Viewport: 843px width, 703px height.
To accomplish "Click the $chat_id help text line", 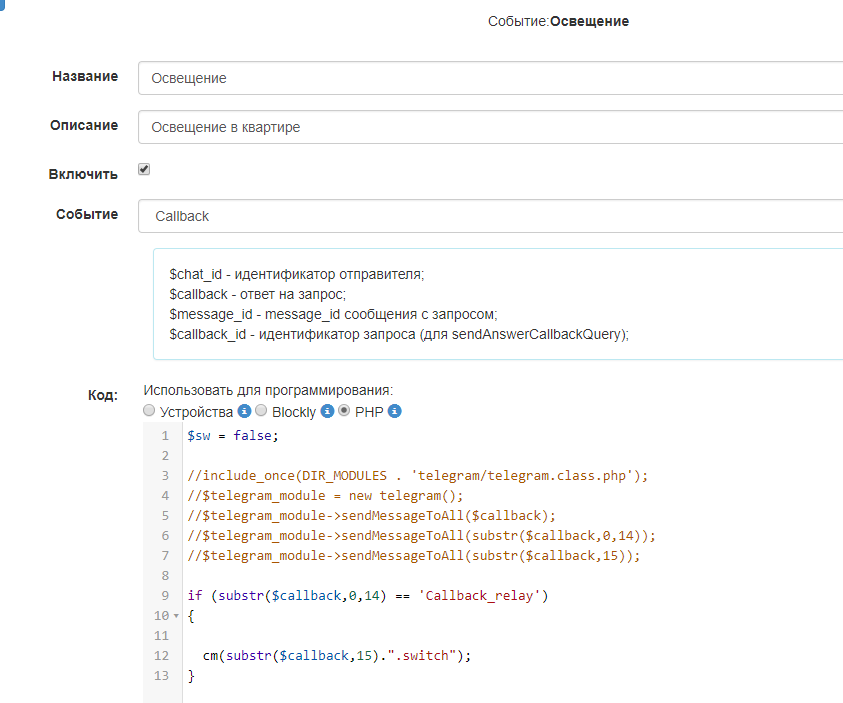I will click(297, 274).
